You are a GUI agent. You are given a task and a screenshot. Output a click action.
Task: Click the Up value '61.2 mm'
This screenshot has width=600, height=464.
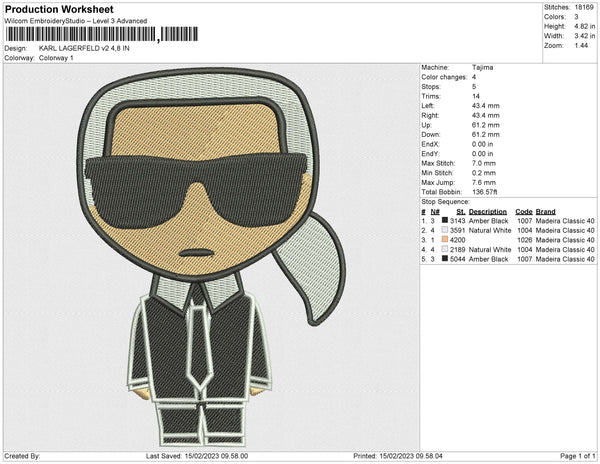486,125
